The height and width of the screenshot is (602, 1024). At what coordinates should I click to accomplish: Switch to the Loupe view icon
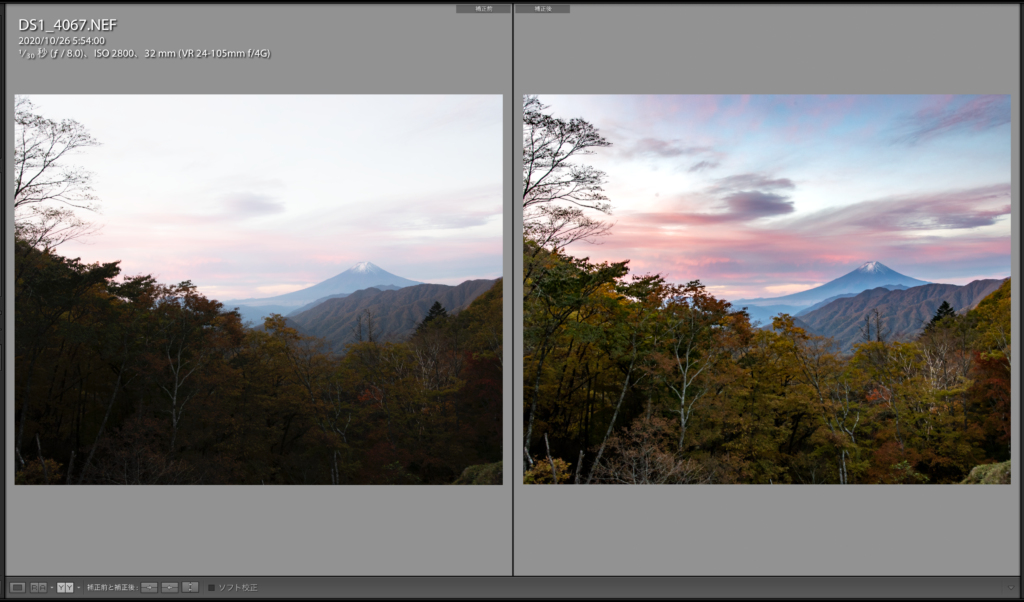coord(17,587)
